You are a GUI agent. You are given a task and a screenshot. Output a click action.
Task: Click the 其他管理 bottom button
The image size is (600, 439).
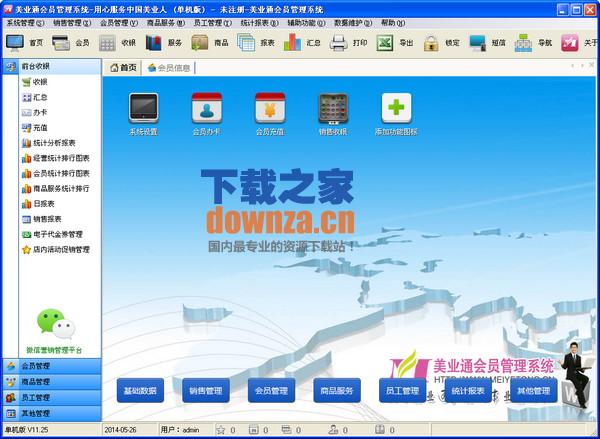click(533, 390)
